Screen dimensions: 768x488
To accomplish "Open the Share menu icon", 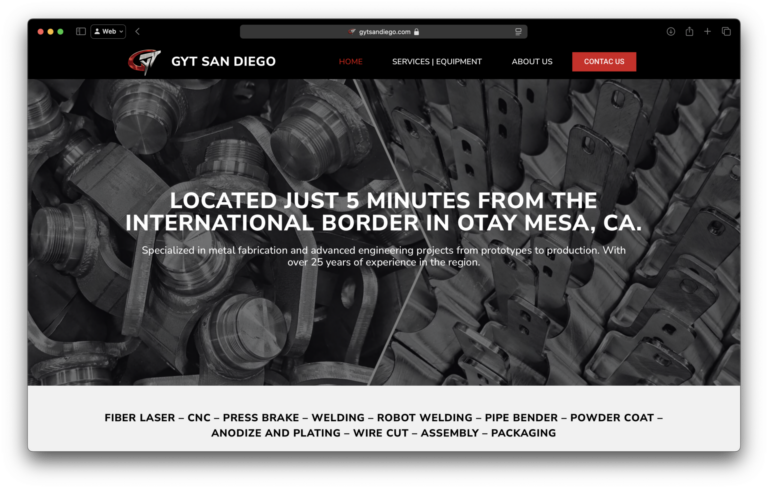I will click(x=689, y=31).
